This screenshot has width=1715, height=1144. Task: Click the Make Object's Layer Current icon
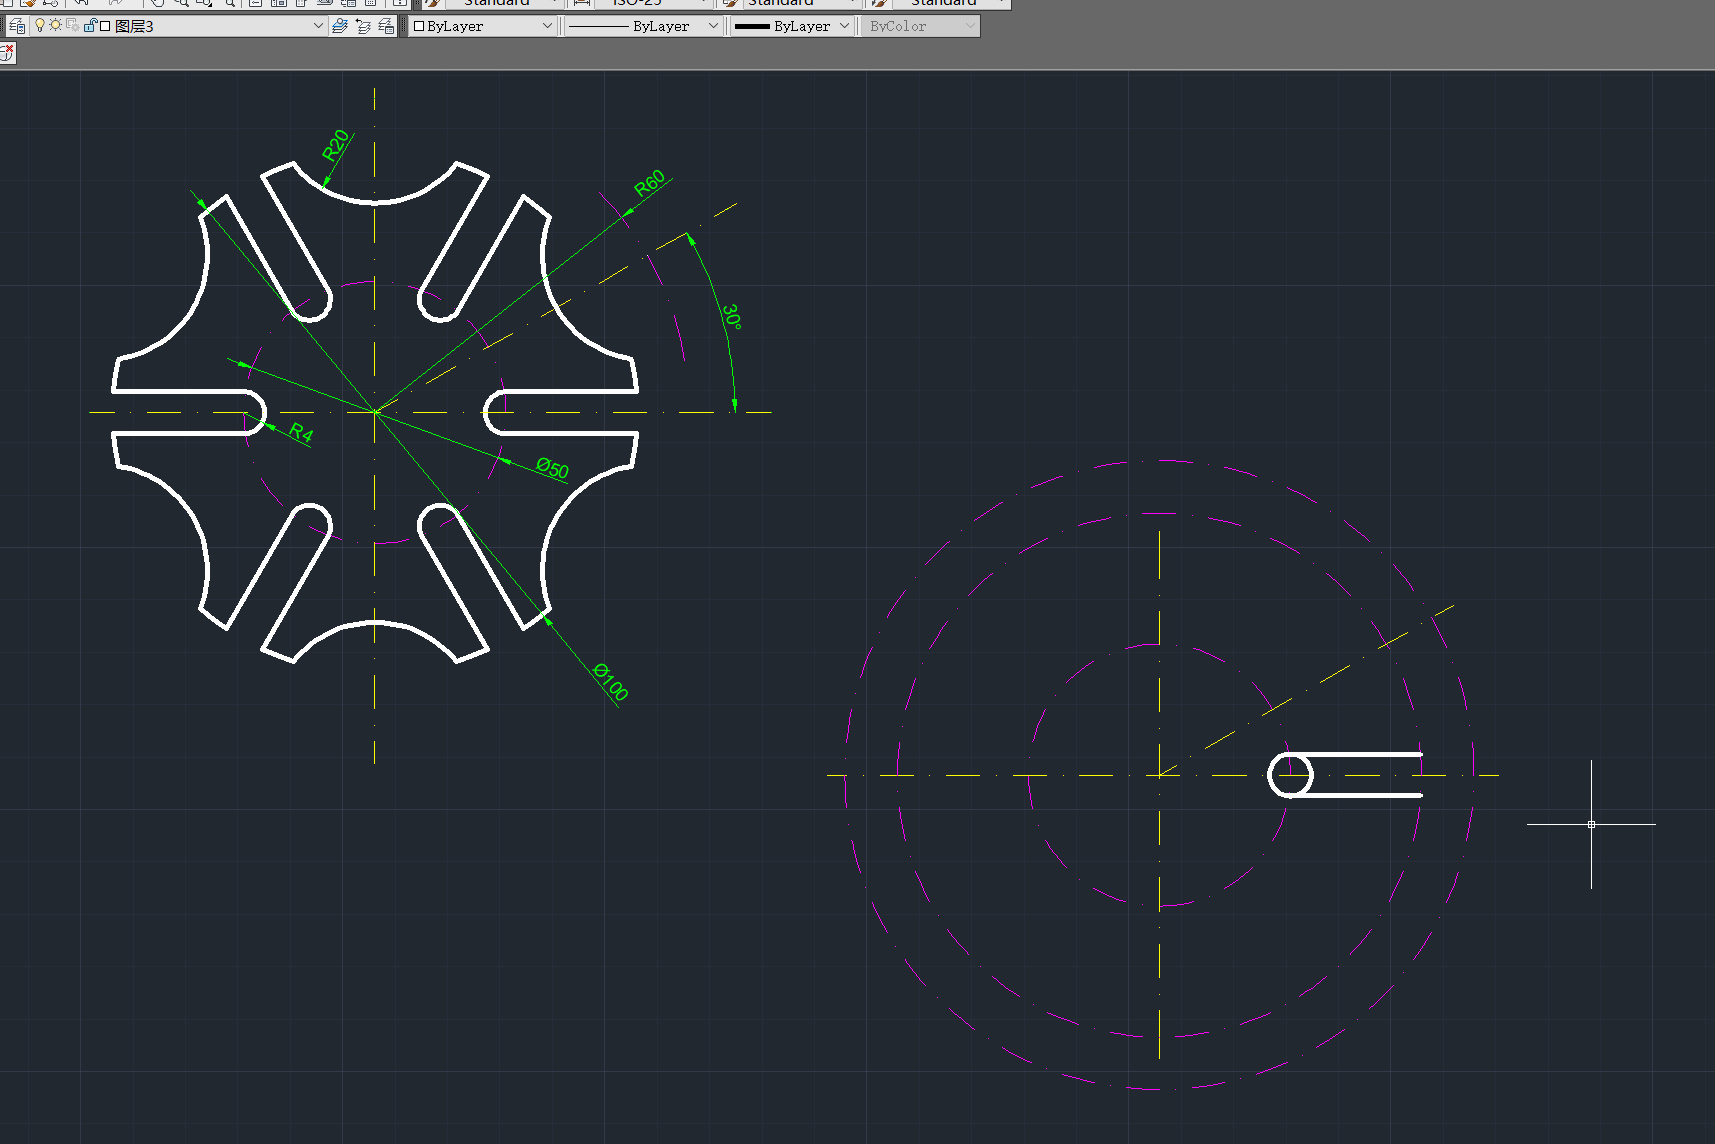coord(340,26)
